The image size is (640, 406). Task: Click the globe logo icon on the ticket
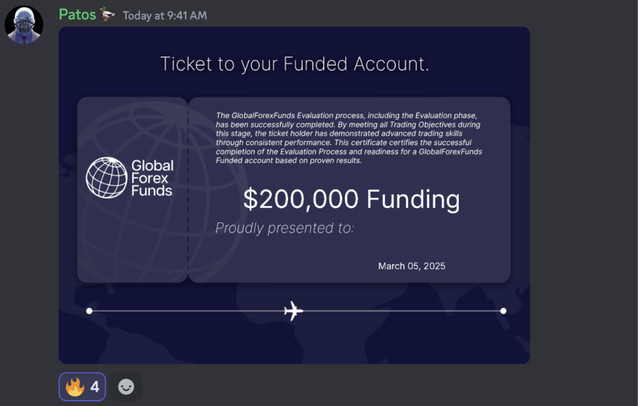click(x=105, y=177)
